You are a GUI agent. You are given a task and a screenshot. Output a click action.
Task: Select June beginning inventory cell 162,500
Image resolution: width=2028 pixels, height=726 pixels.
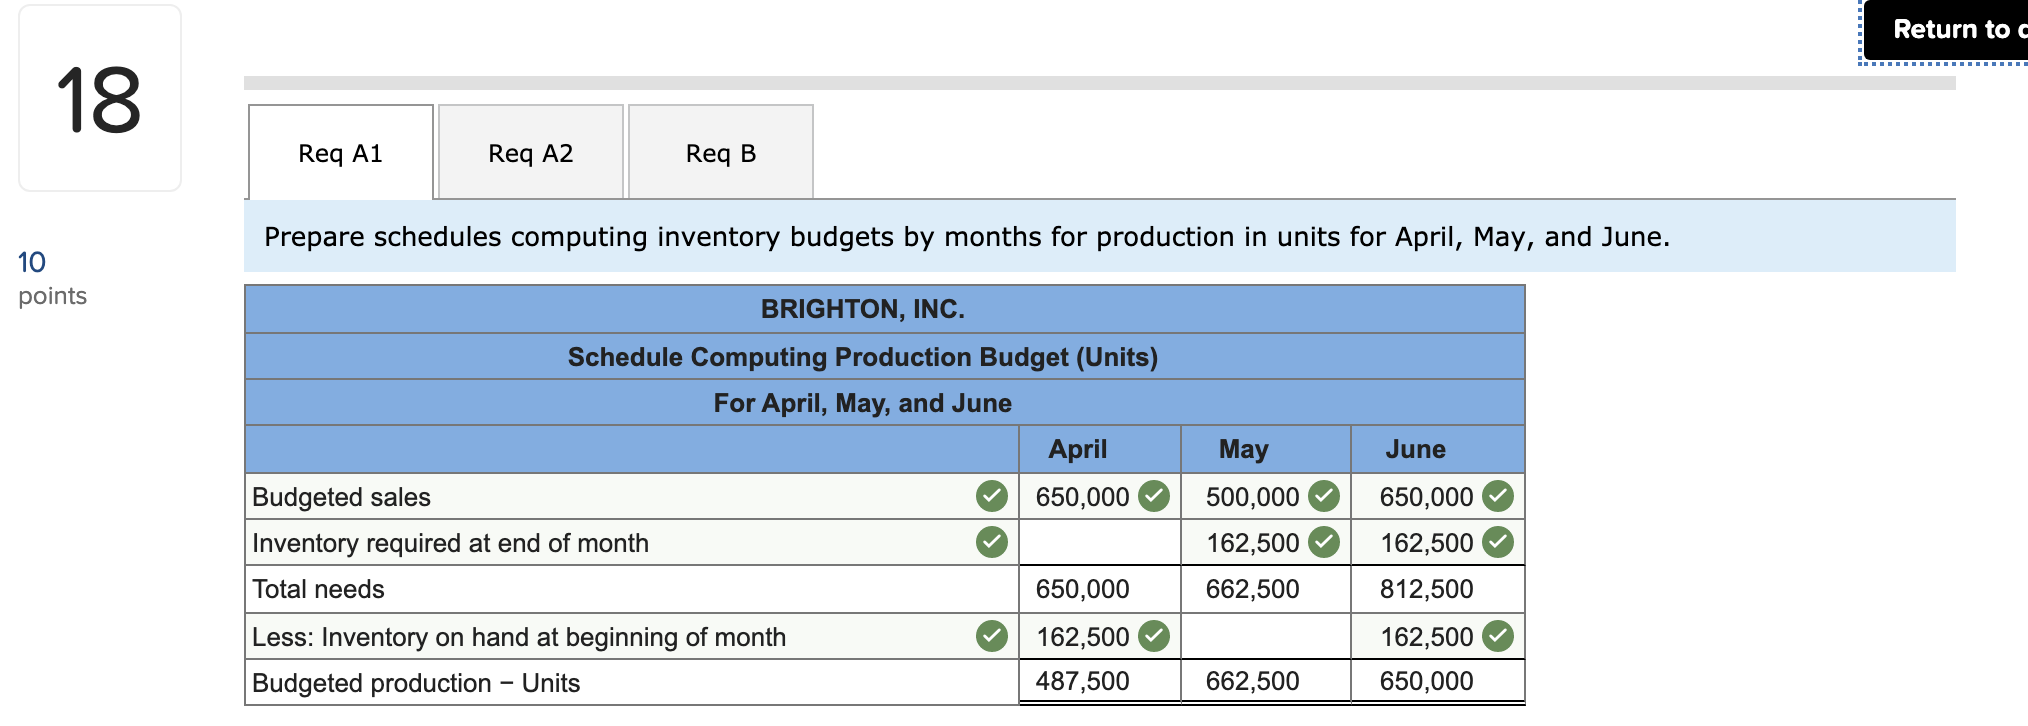(1437, 636)
